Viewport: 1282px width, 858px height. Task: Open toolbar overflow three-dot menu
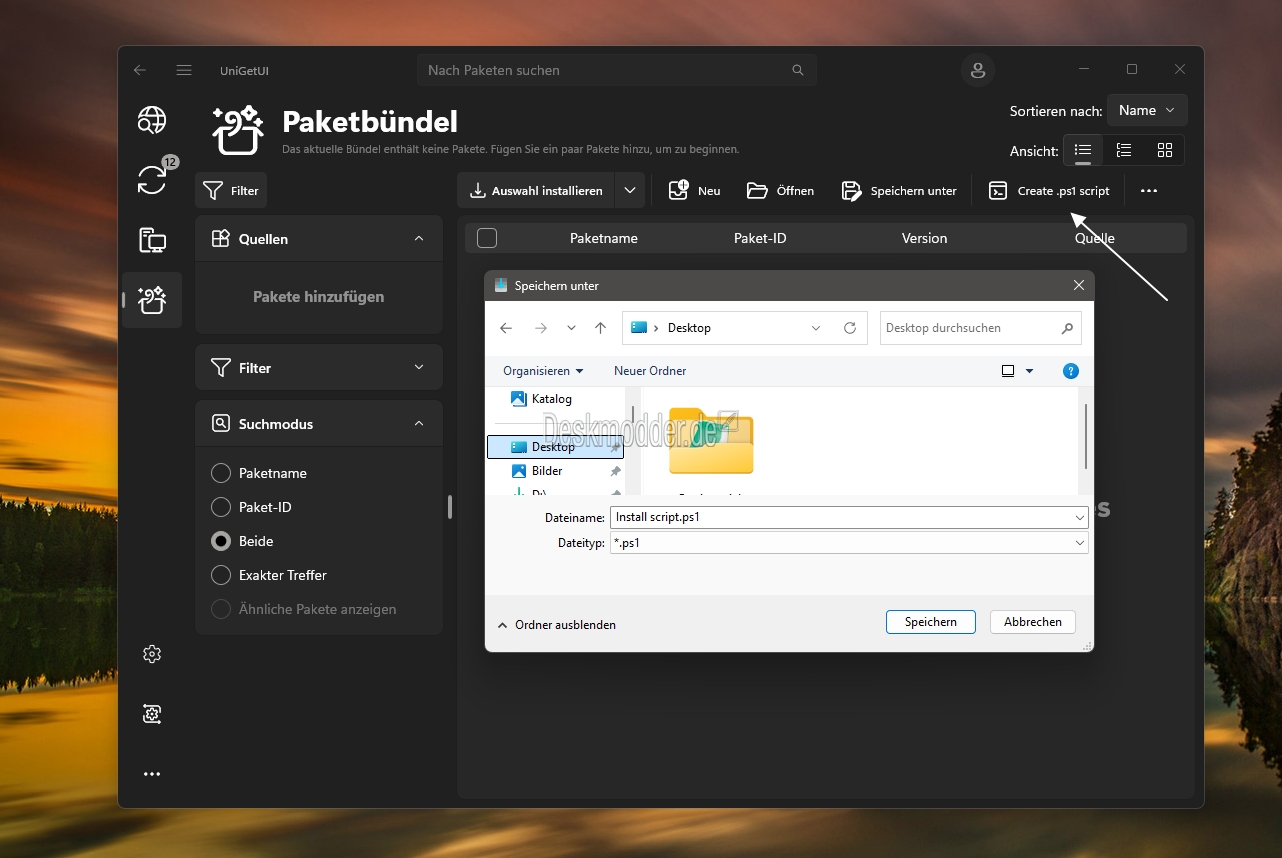coord(1149,191)
